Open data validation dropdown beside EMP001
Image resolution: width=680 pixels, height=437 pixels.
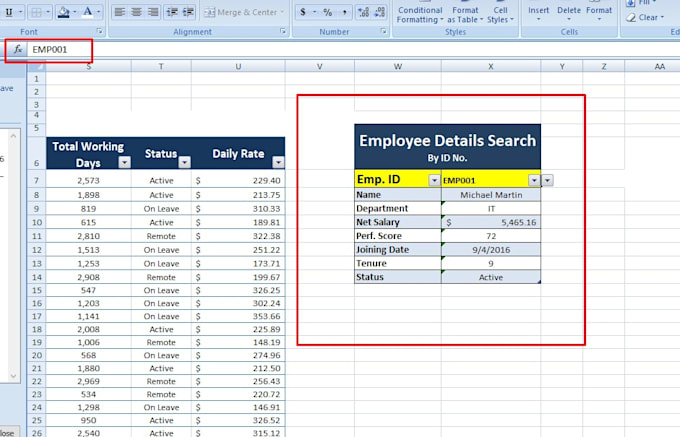(x=547, y=180)
